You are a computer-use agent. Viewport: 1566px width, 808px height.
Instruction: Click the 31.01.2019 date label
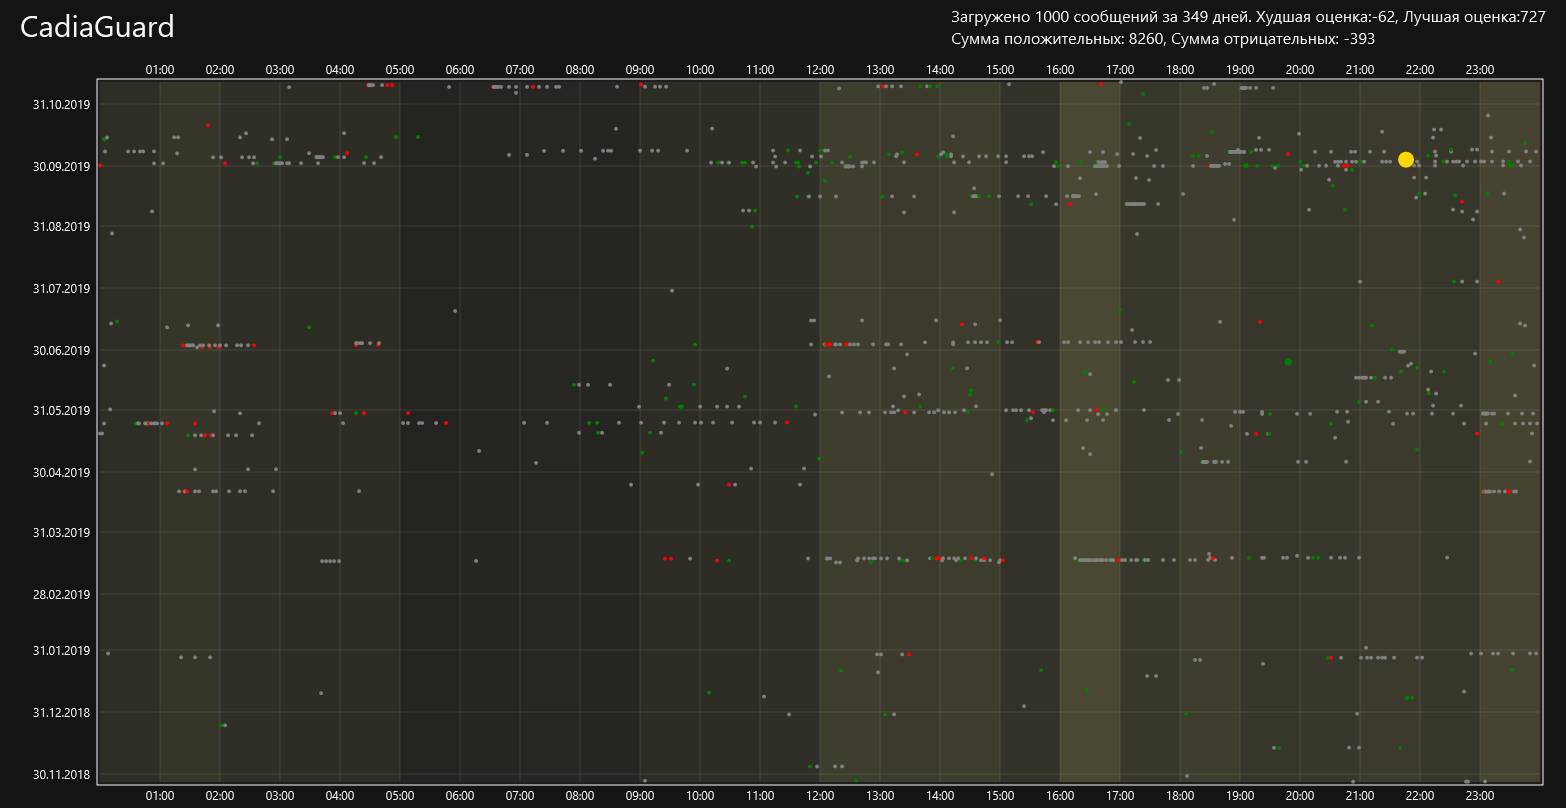pos(62,651)
